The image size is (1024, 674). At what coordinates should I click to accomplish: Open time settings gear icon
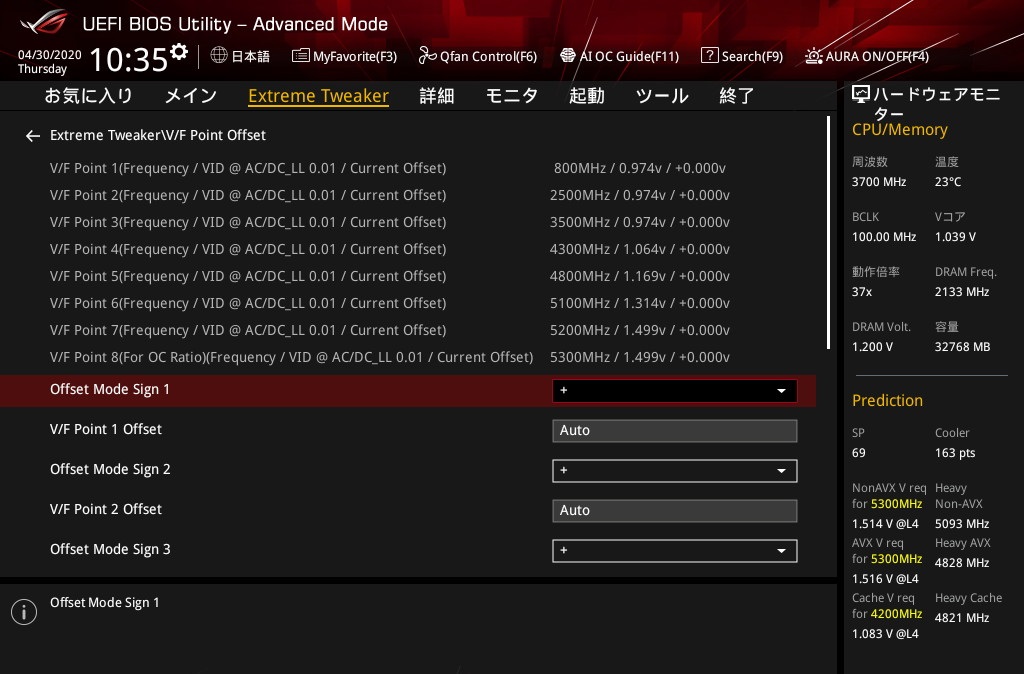179,52
